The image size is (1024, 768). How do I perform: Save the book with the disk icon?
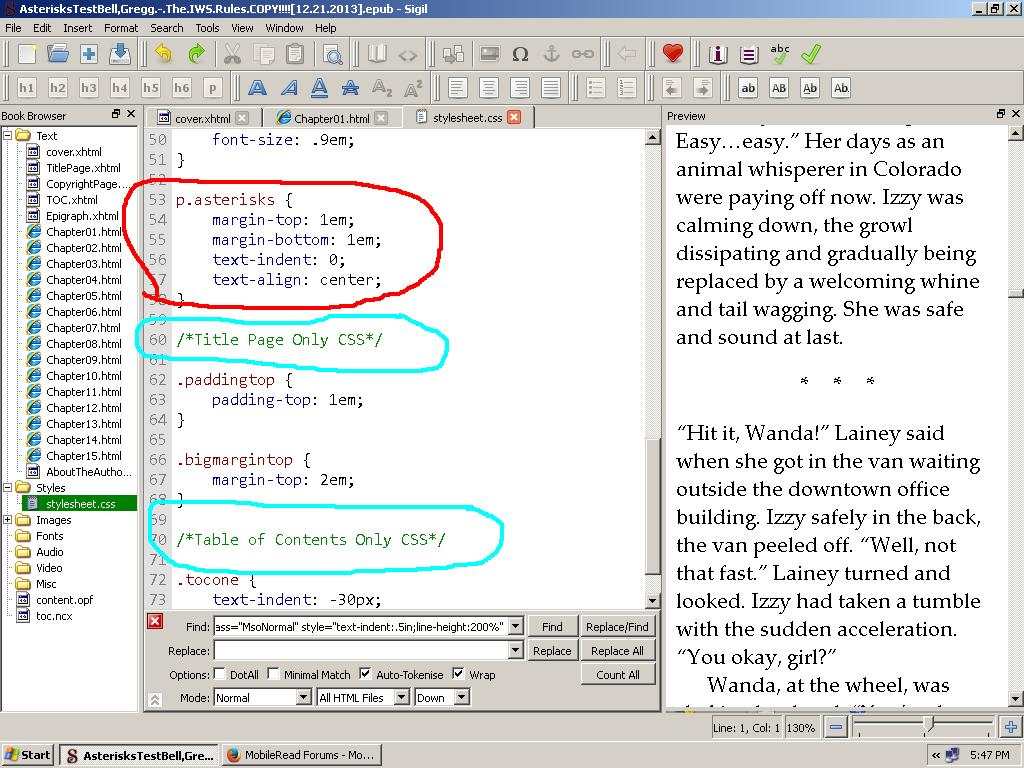pyautogui.click(x=120, y=54)
